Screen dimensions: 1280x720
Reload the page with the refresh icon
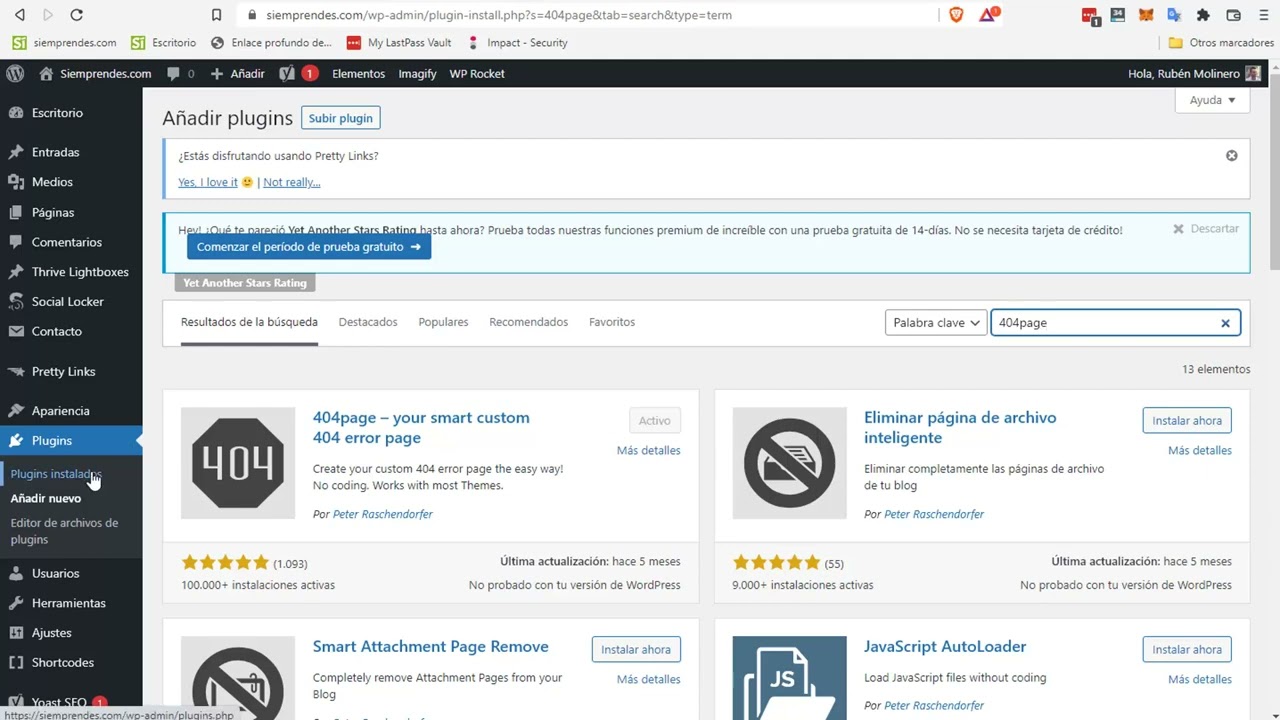[x=76, y=15]
